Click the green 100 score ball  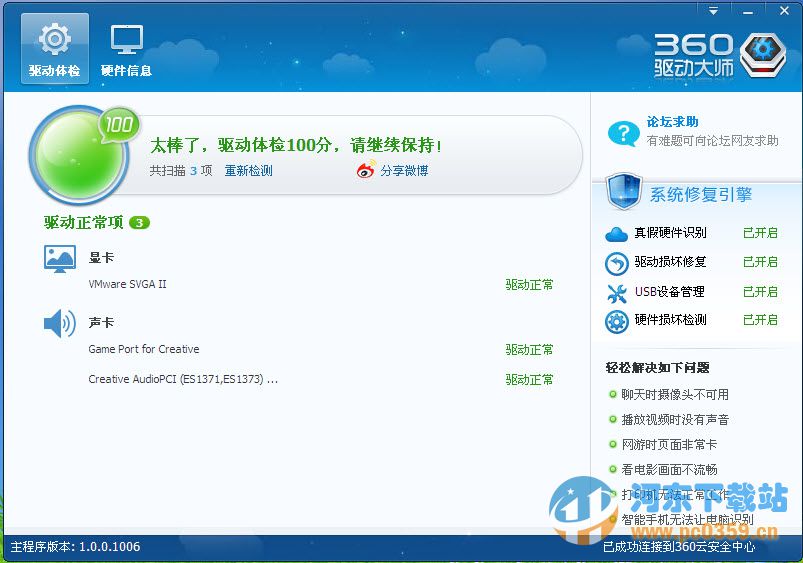(79, 154)
